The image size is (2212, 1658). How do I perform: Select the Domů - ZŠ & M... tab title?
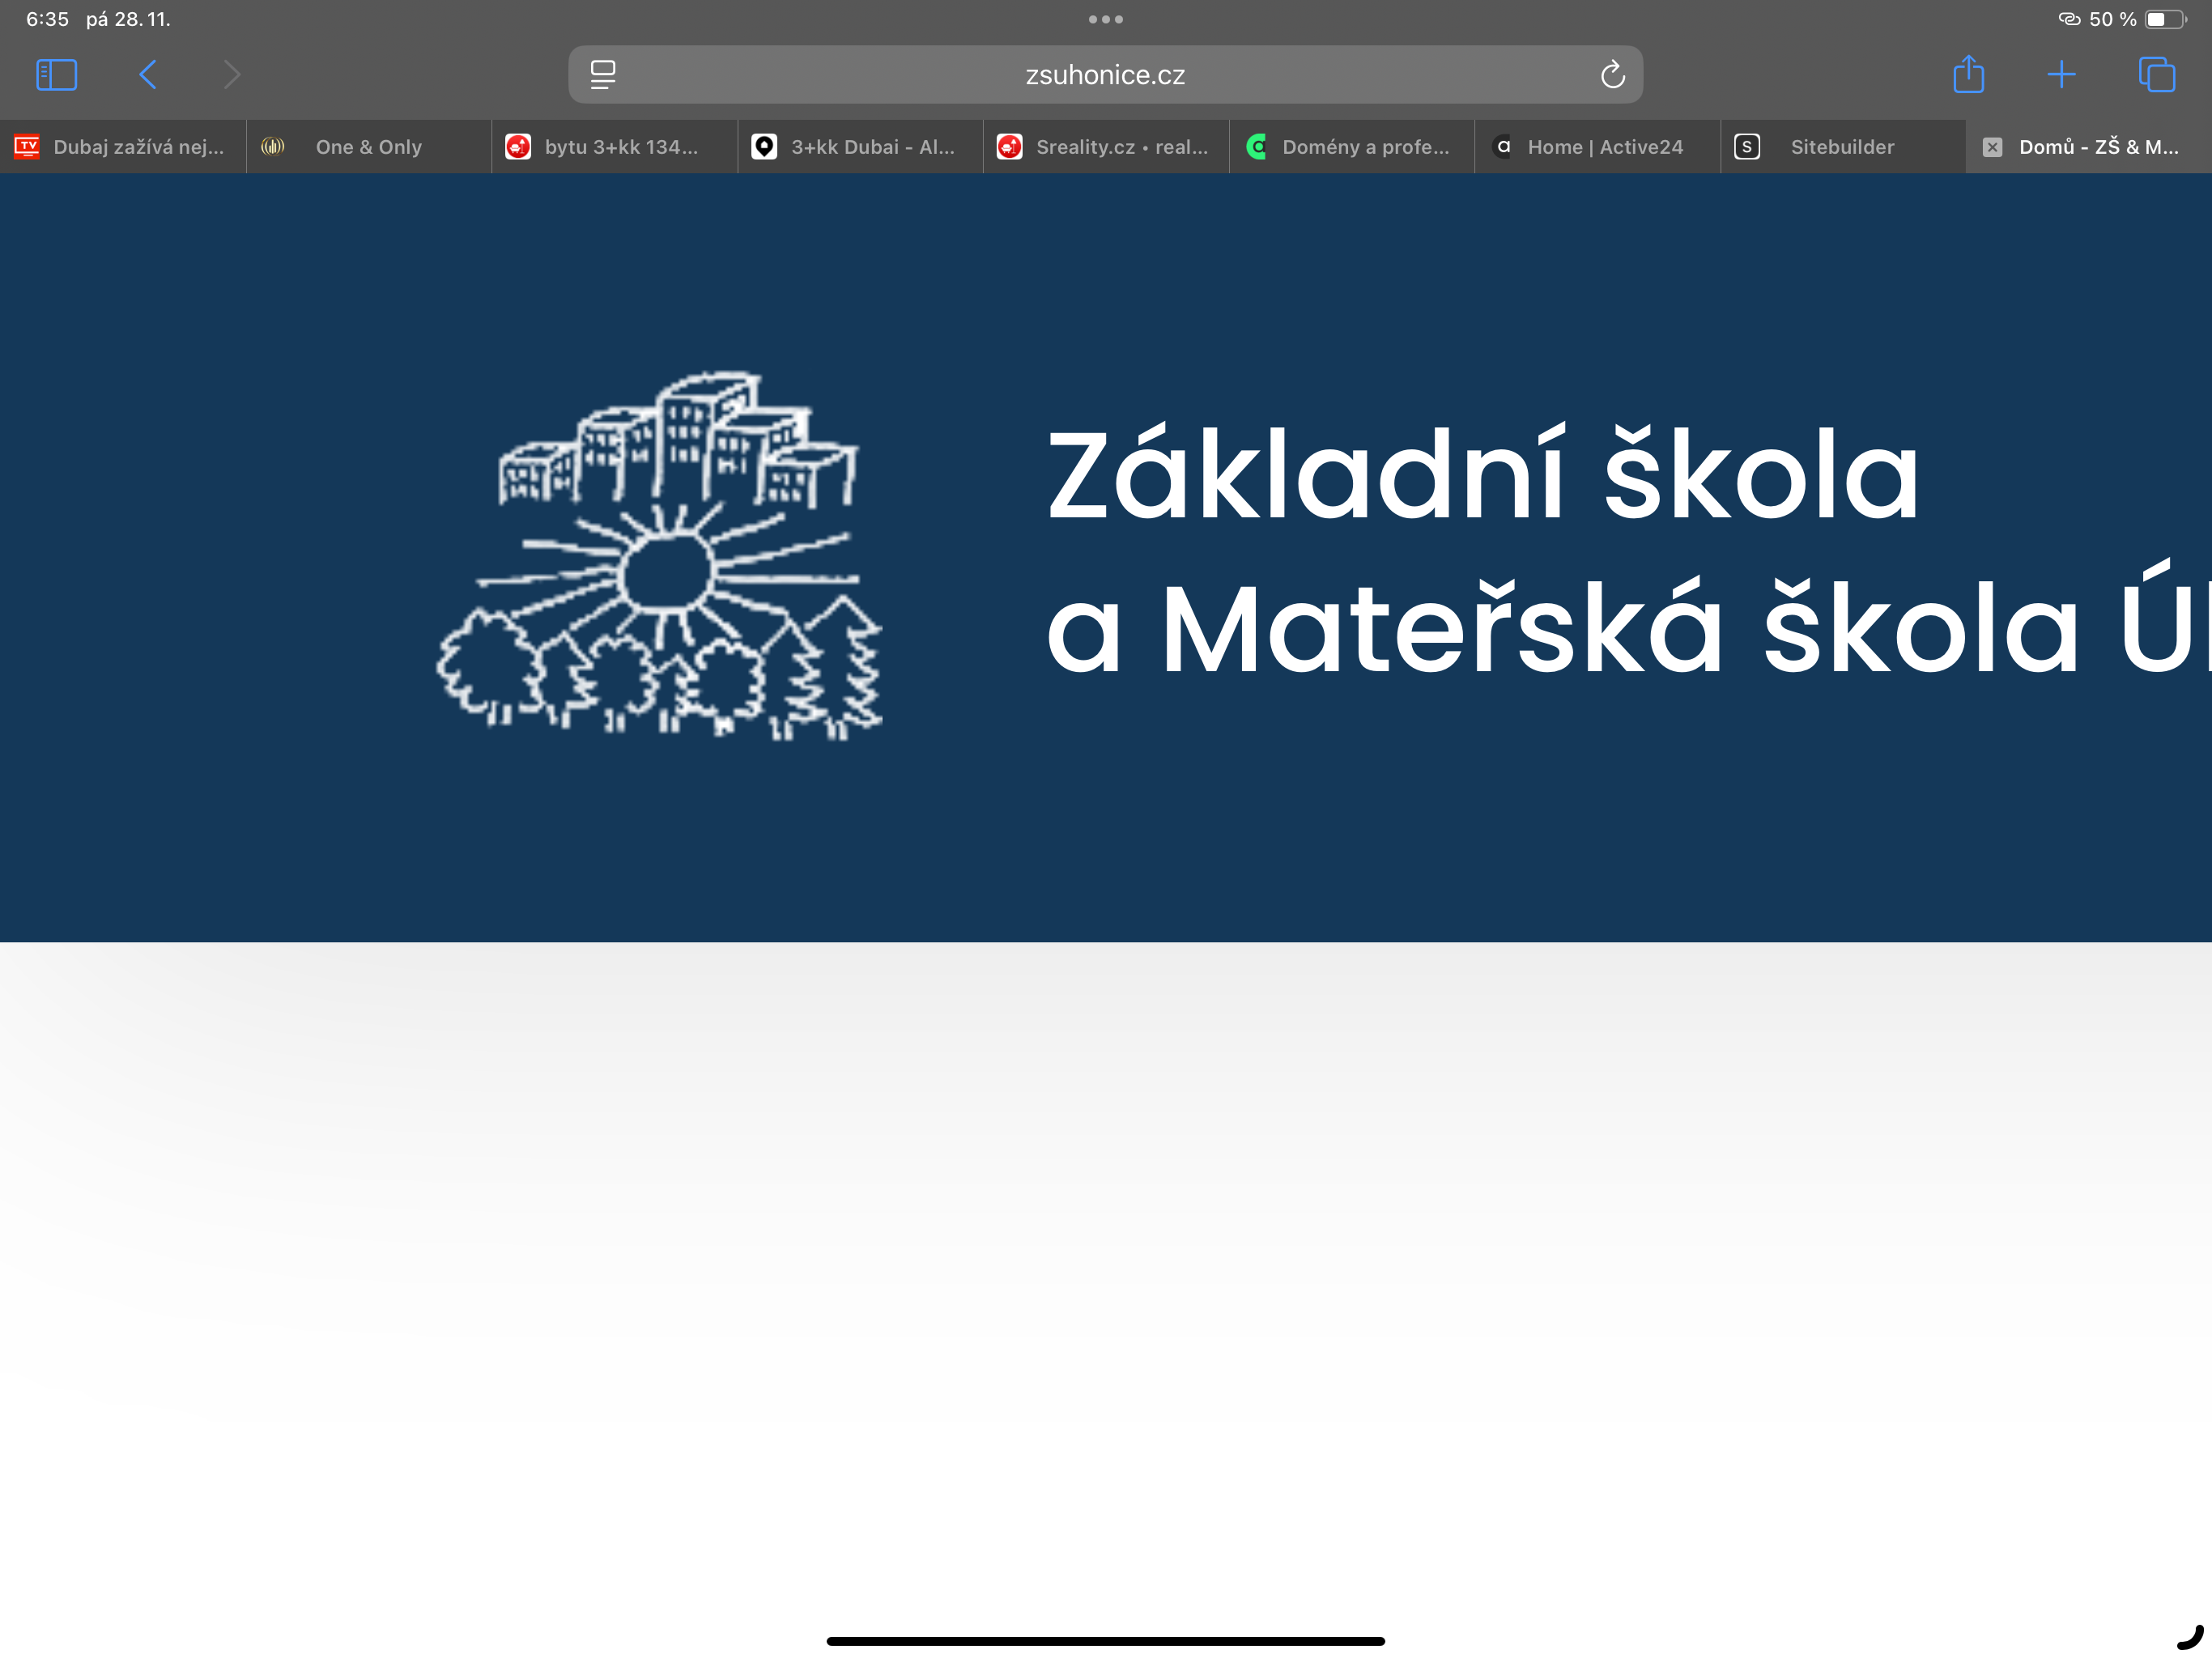click(2098, 147)
